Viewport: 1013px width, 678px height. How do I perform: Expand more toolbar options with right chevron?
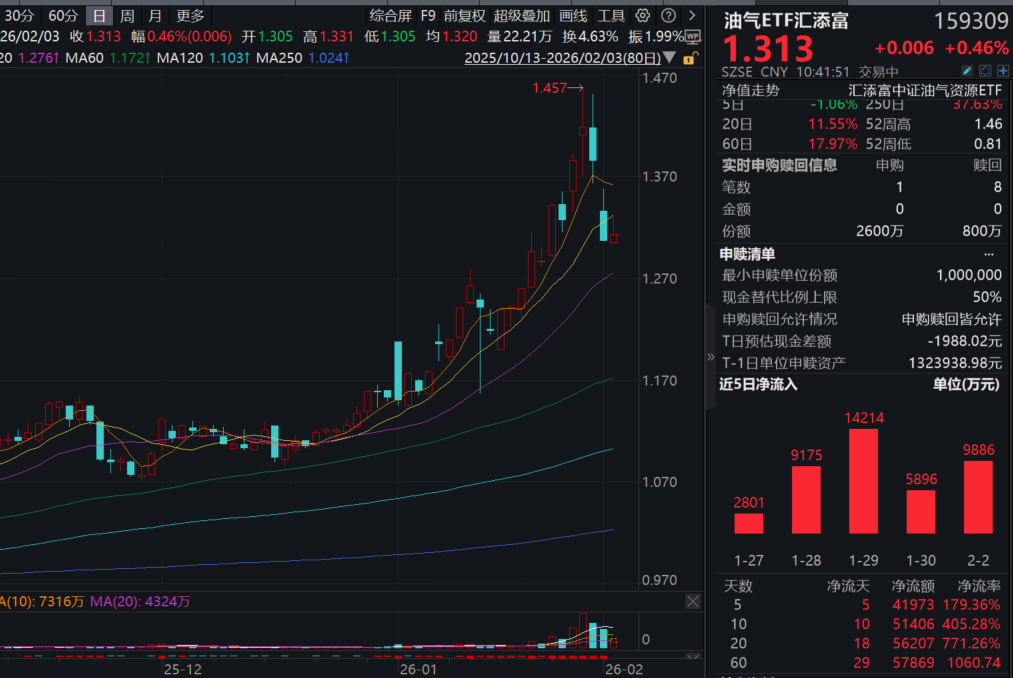tap(692, 16)
